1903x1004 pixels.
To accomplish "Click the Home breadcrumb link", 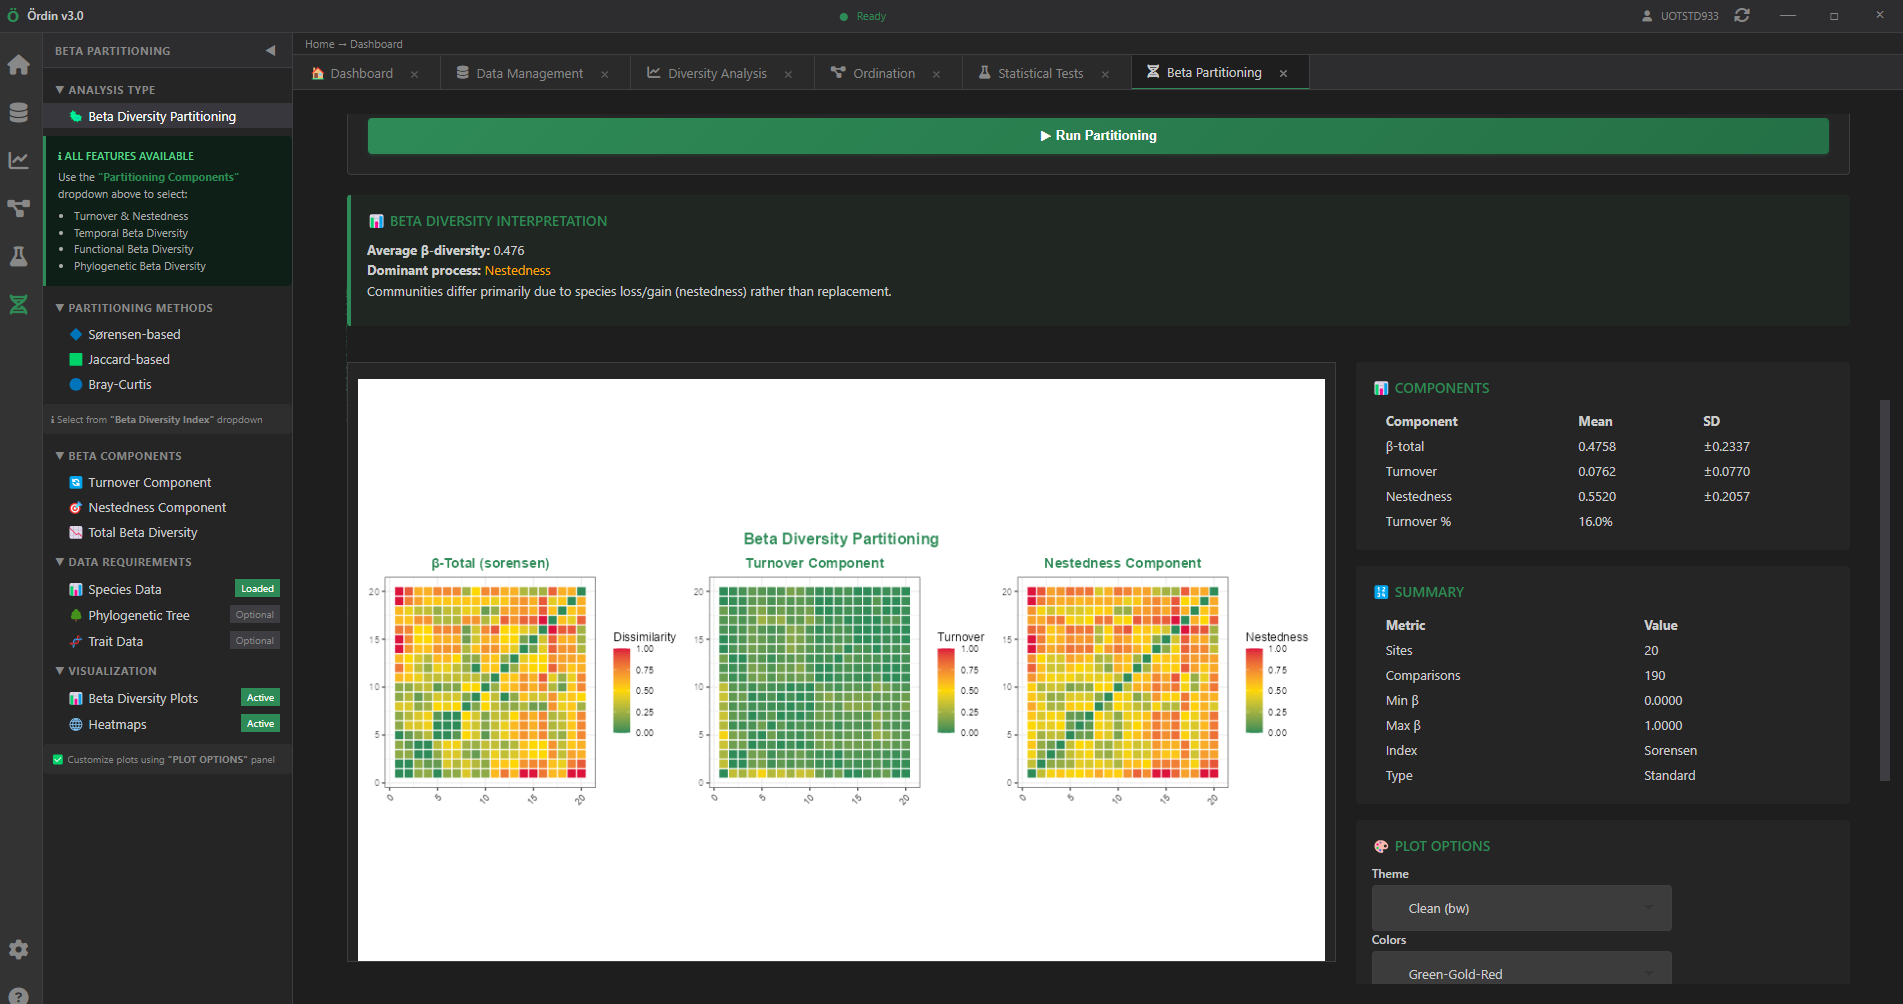I will 319,44.
